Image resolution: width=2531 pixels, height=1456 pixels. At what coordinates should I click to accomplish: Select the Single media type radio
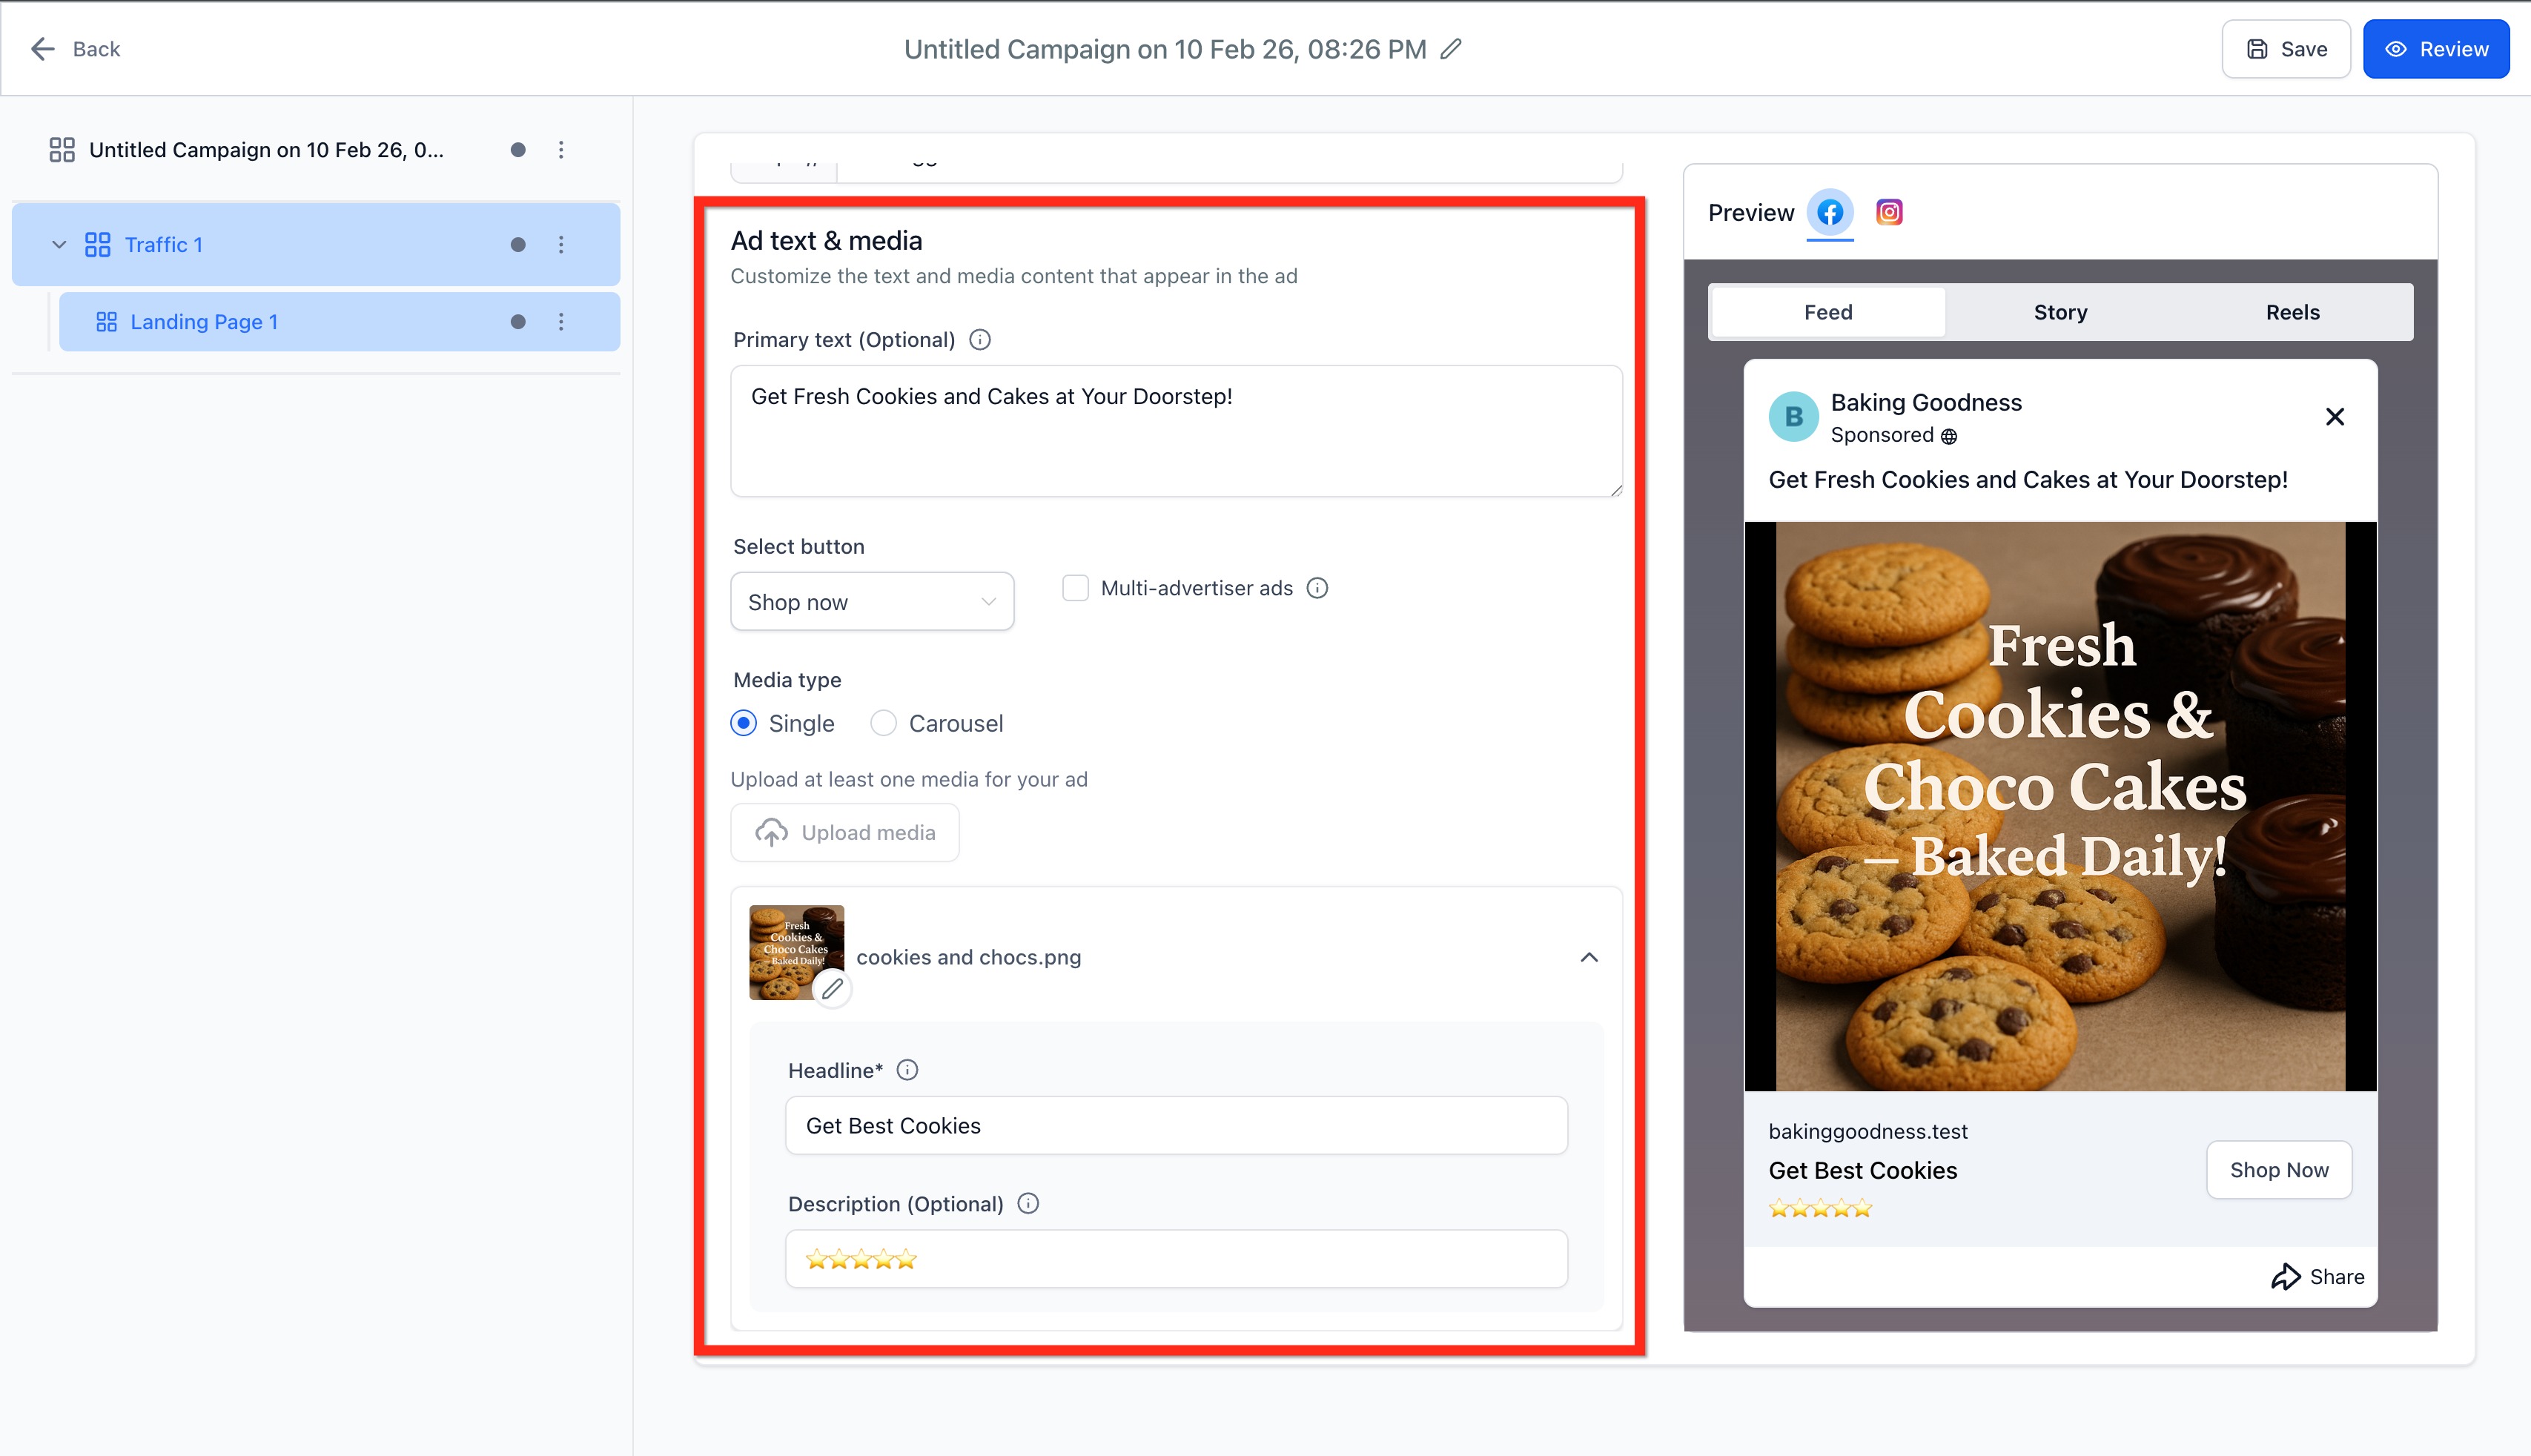pos(743,723)
